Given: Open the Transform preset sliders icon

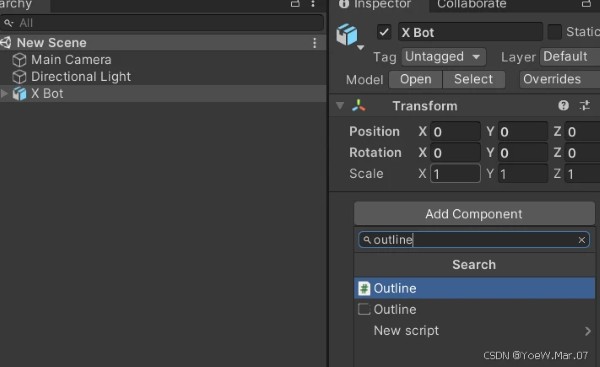Looking at the screenshot, I should click(585, 106).
